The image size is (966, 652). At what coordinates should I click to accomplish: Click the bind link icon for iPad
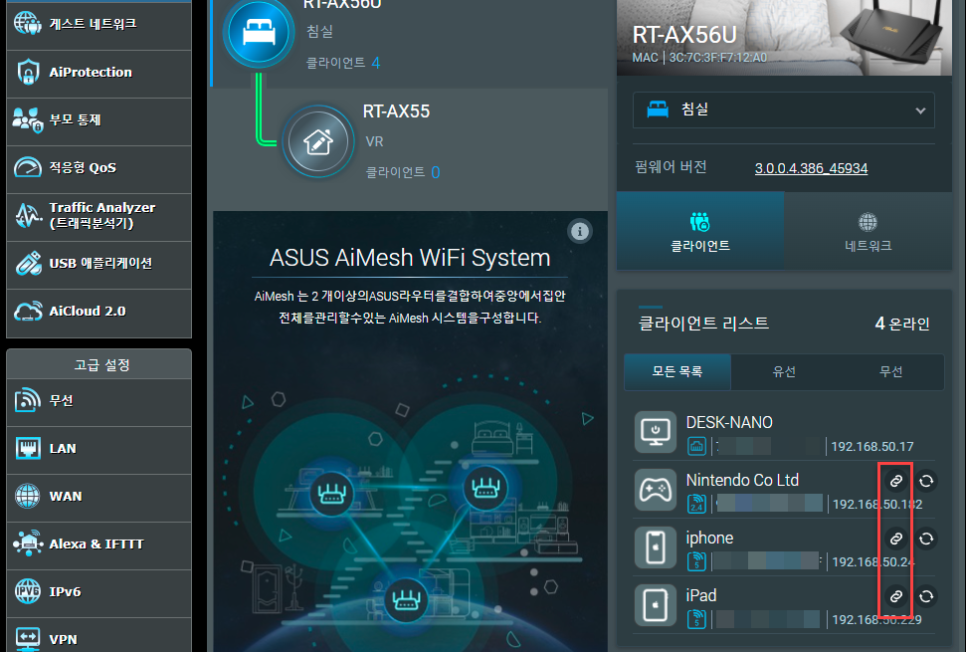coord(896,596)
